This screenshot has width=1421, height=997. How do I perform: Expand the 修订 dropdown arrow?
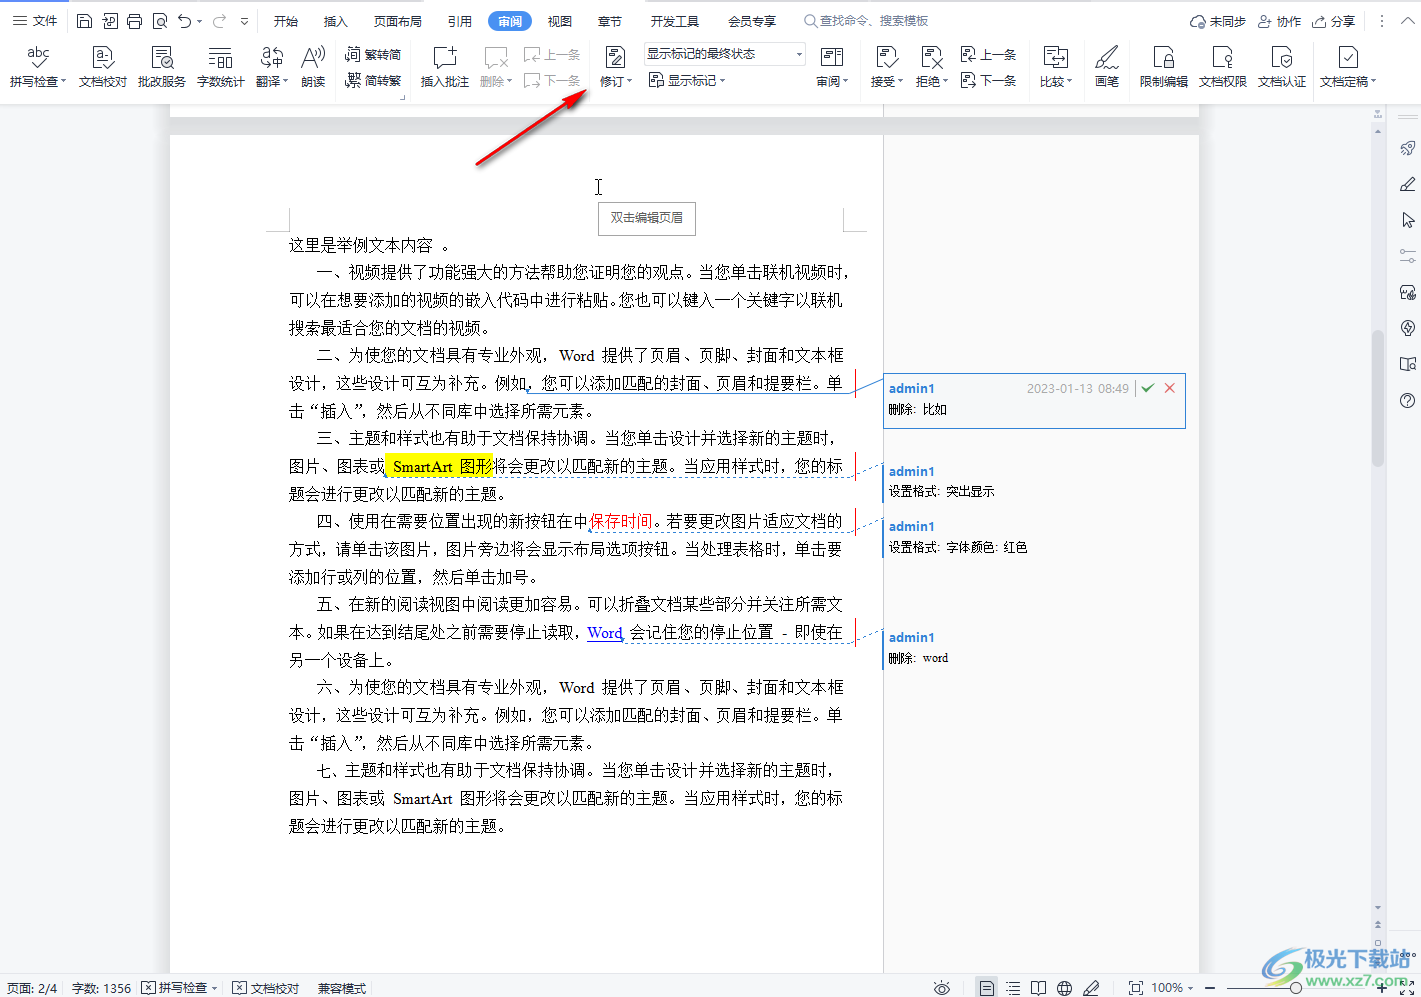[x=629, y=82]
